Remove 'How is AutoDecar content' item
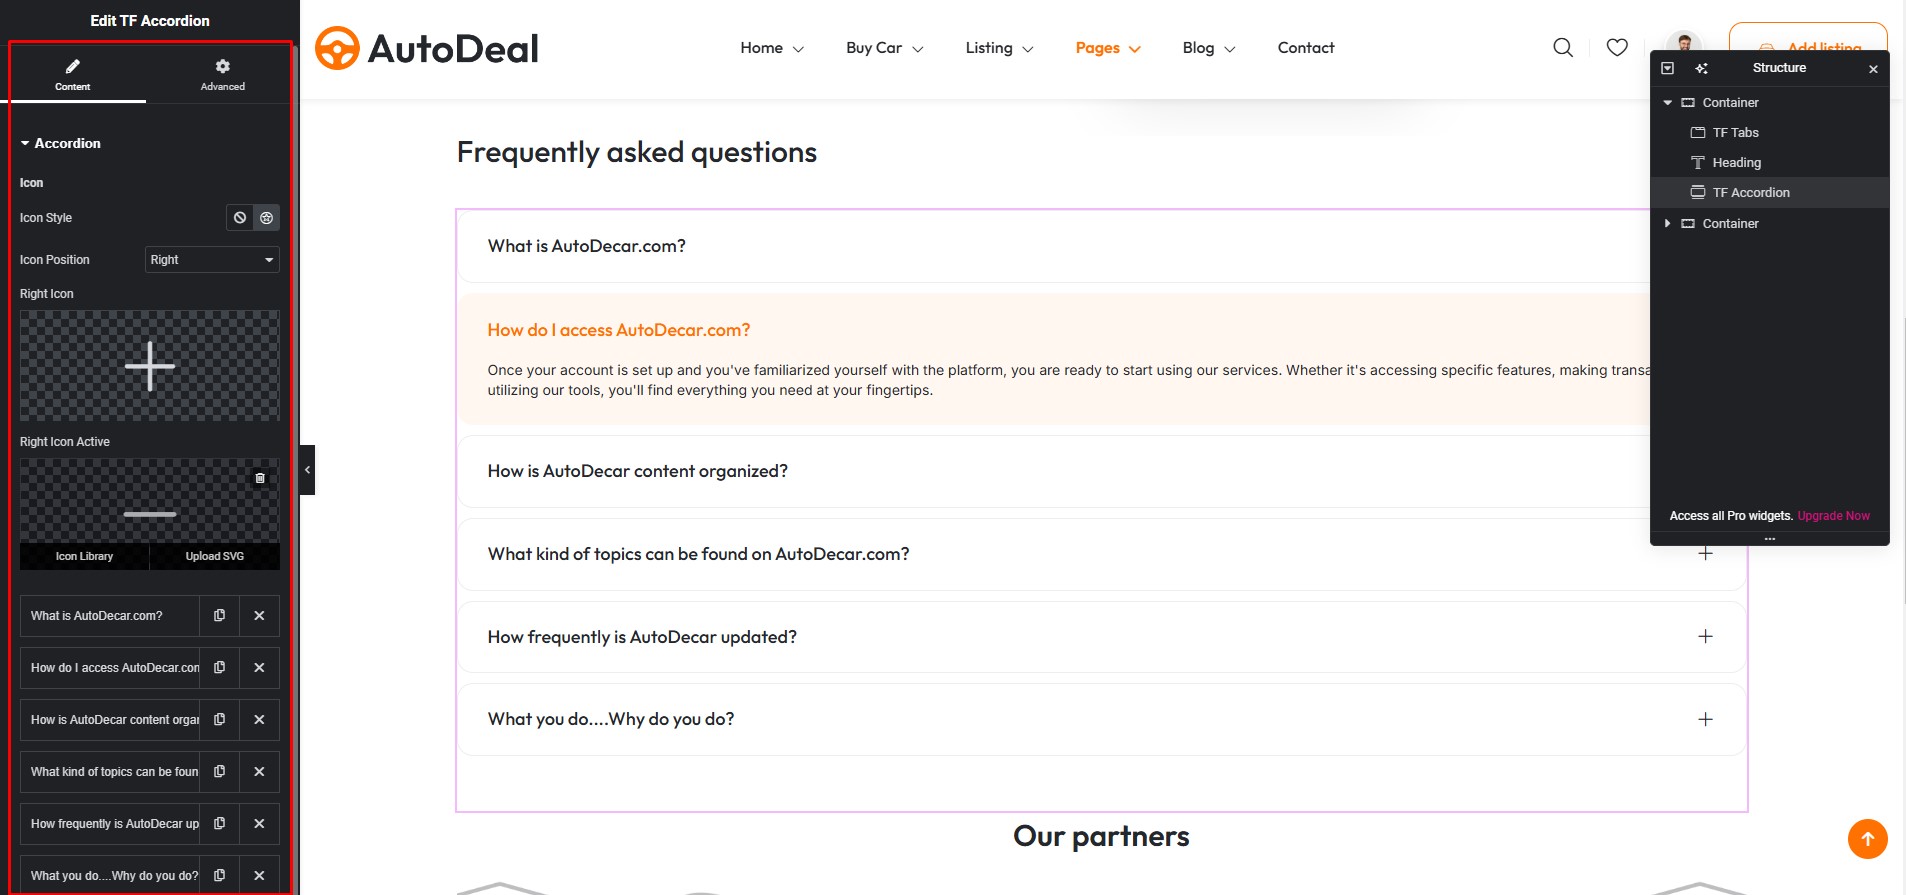The height and width of the screenshot is (895, 1906). [x=259, y=720]
